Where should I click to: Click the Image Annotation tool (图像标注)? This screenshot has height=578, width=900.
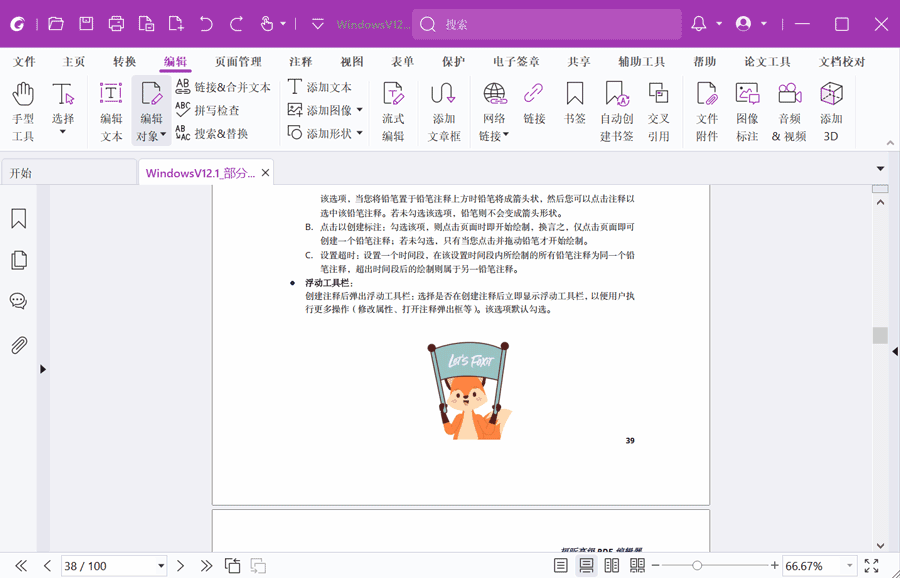[x=747, y=111]
